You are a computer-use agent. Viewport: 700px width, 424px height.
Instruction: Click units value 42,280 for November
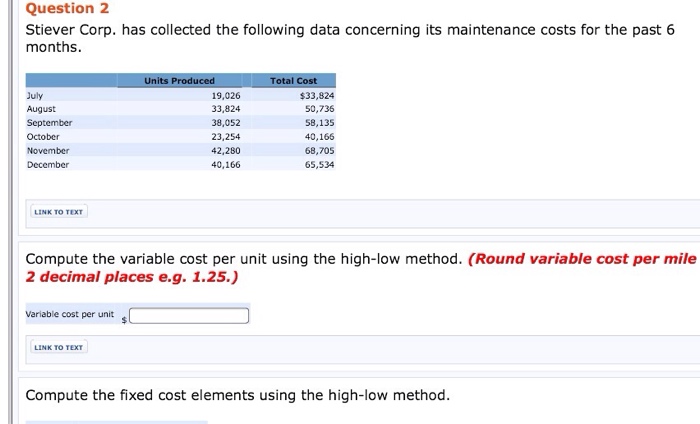[x=226, y=150]
